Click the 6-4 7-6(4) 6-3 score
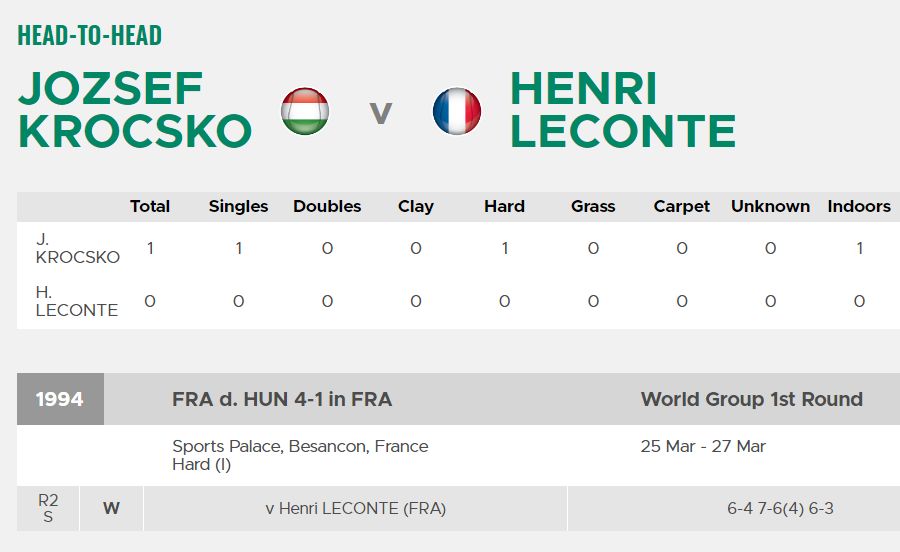Image resolution: width=900 pixels, height=552 pixels. 780,509
